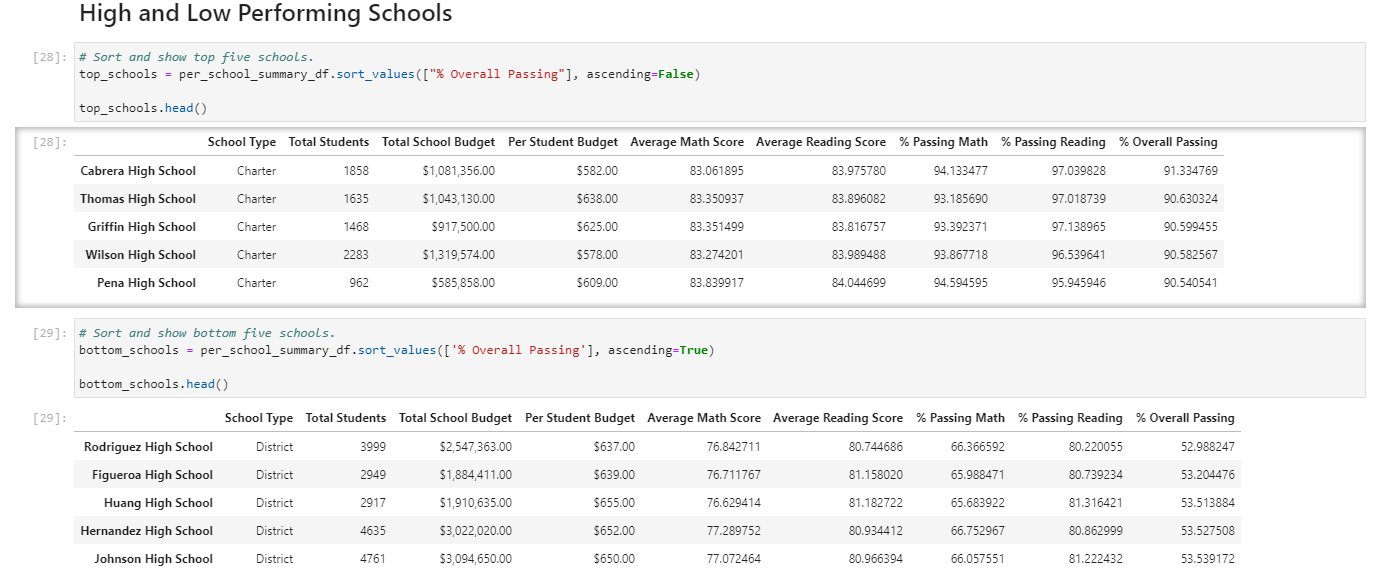The image size is (1375, 584).
Task: Click the 93.867718 passing math value
Action: point(960,255)
